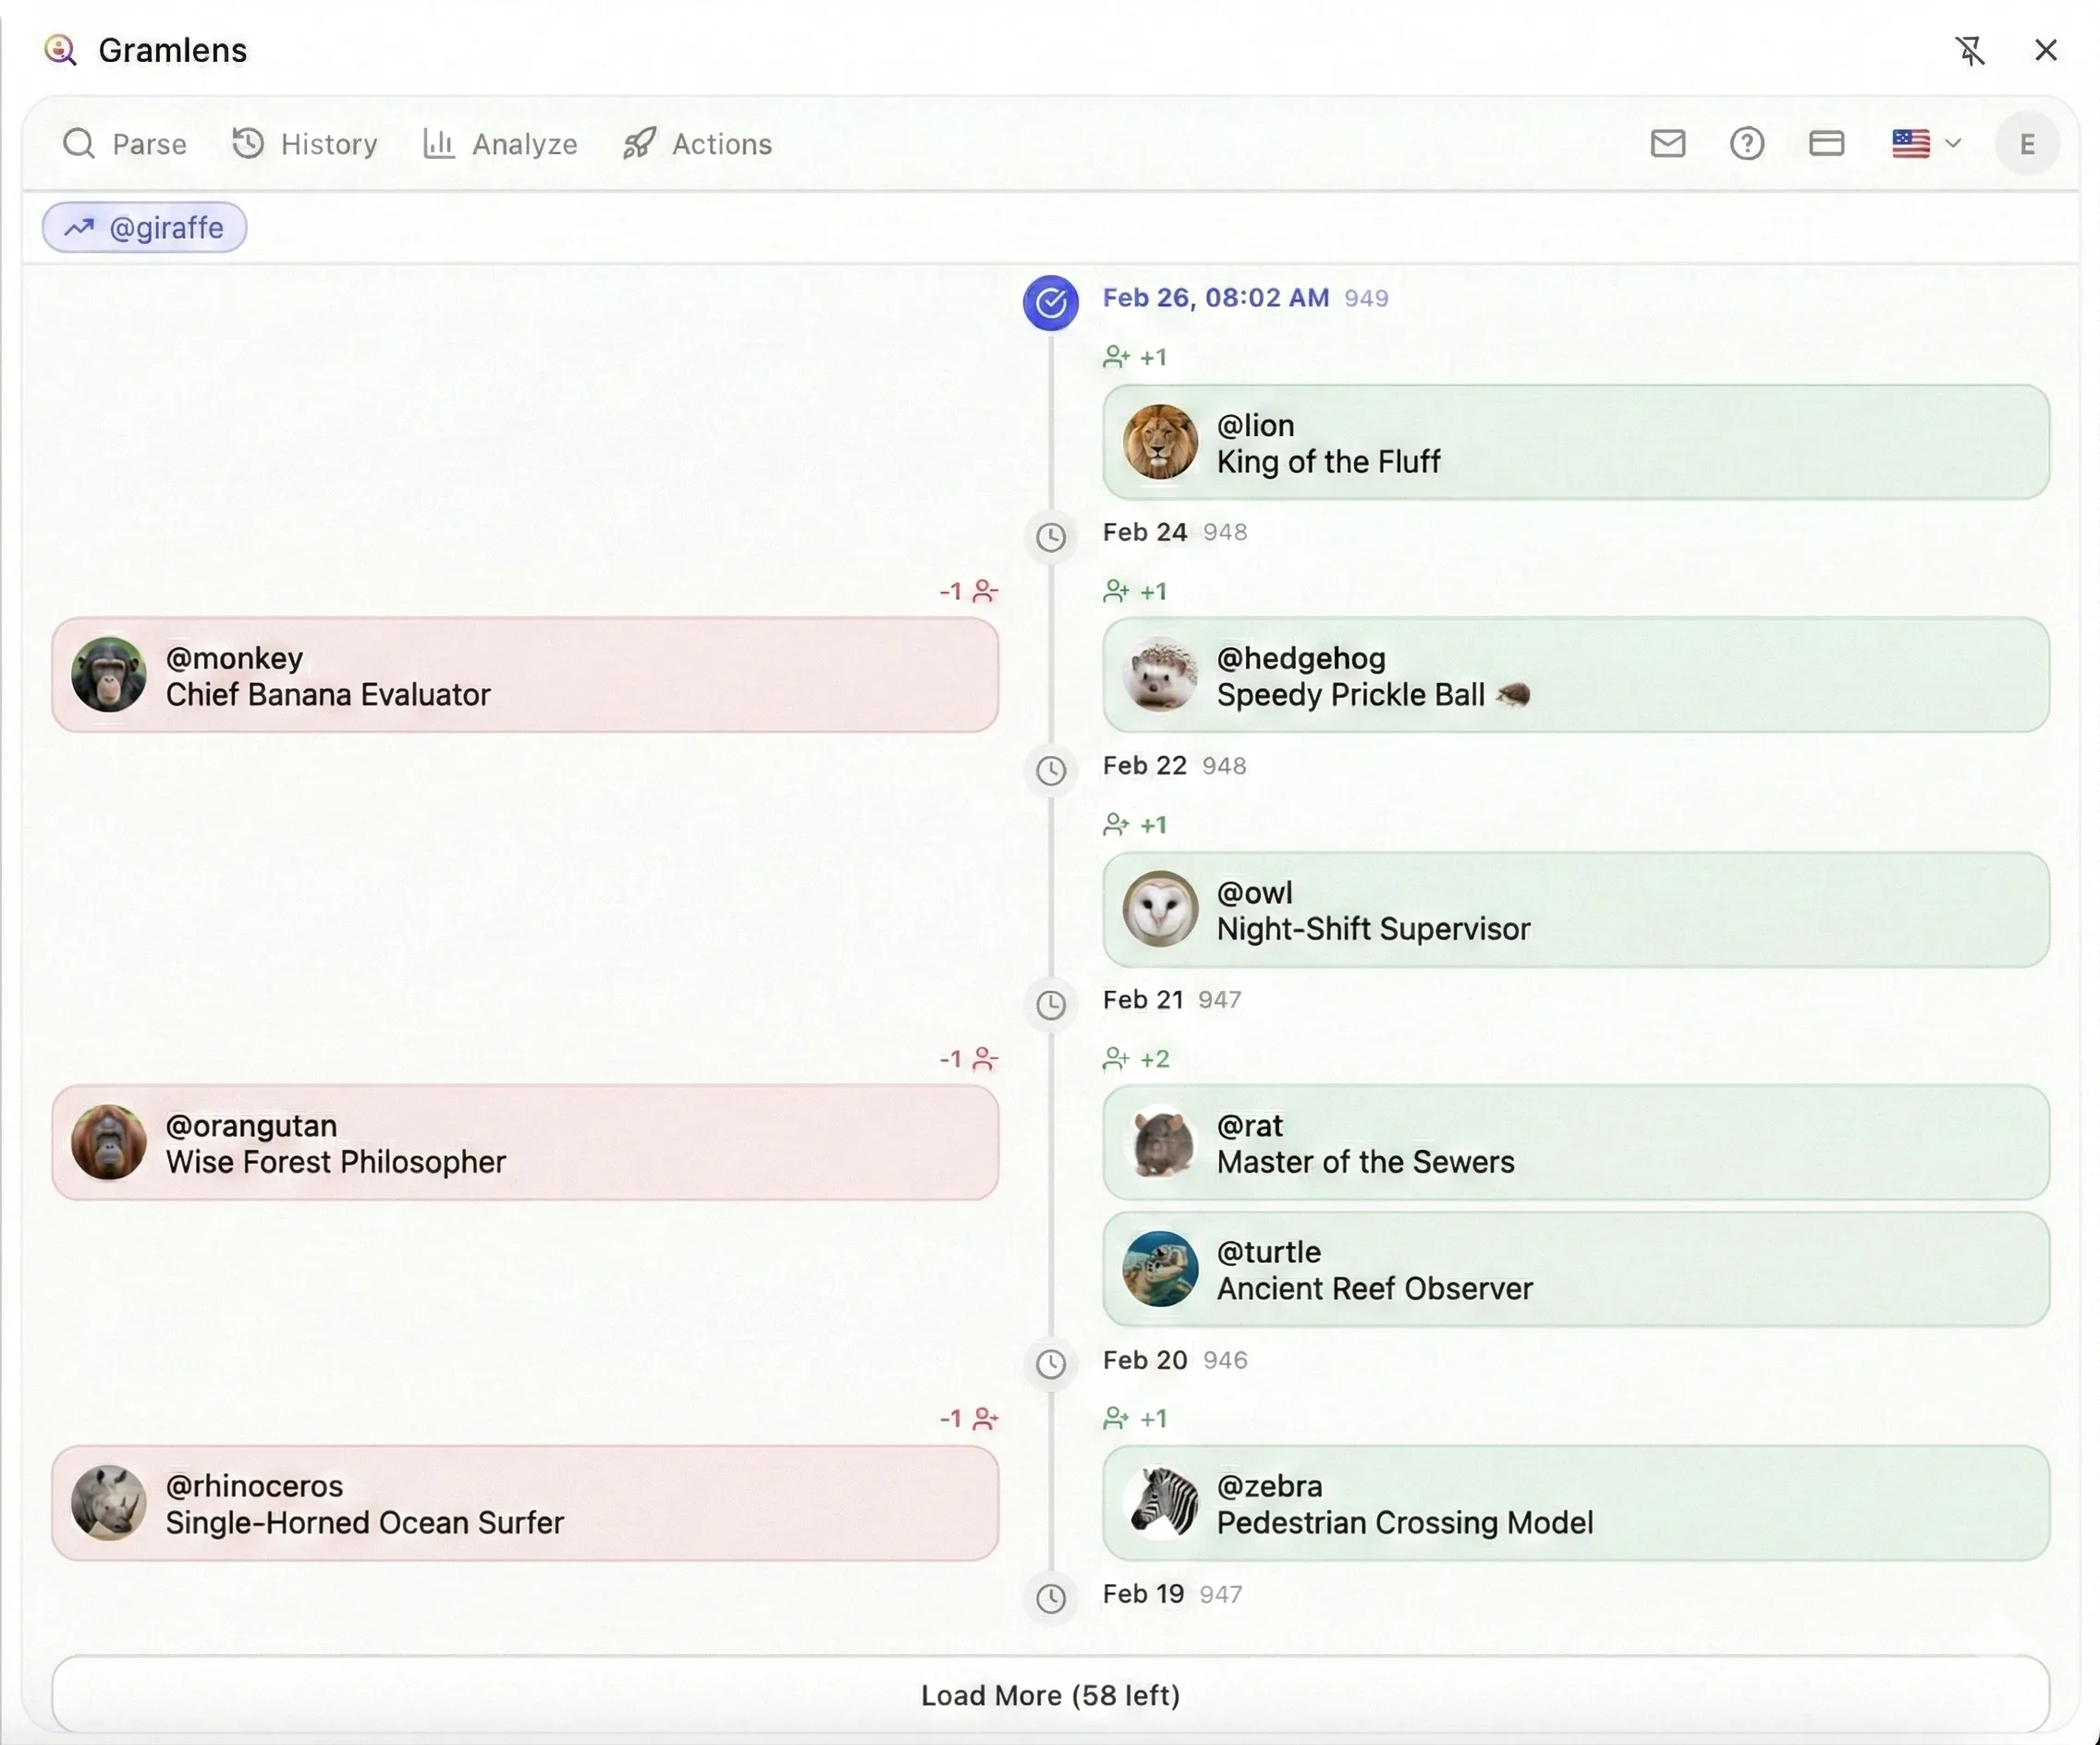This screenshot has height=1745, width=2100.
Task: Switch to the Actions tab
Action: pyautogui.click(x=697, y=144)
